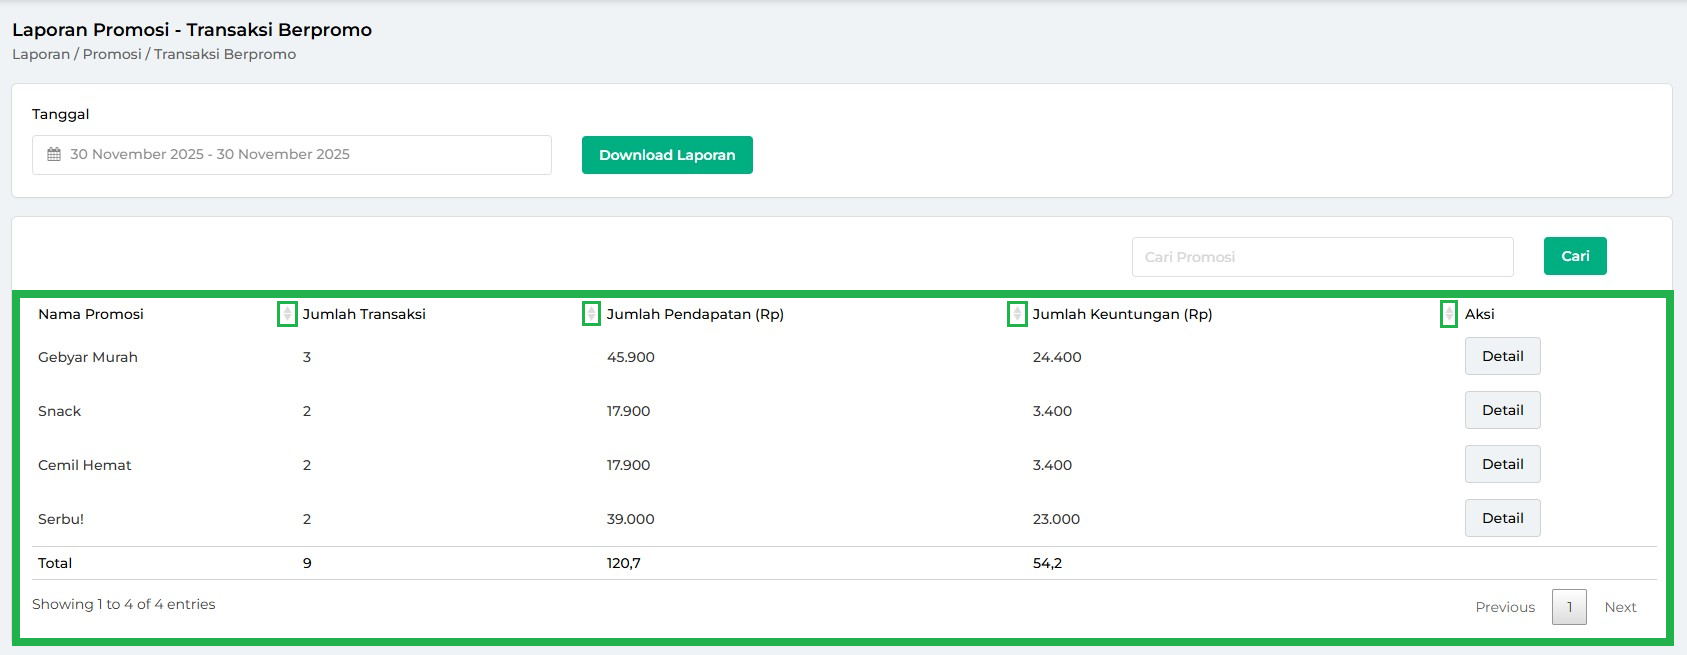Sort by Jumlah Pendapatan using sort arrows
This screenshot has width=1687, height=655.
(1017, 314)
